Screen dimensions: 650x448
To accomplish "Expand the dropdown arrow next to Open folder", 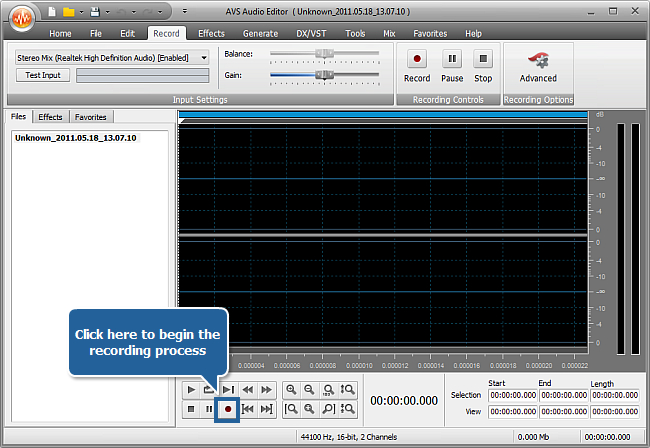I will (82, 12).
